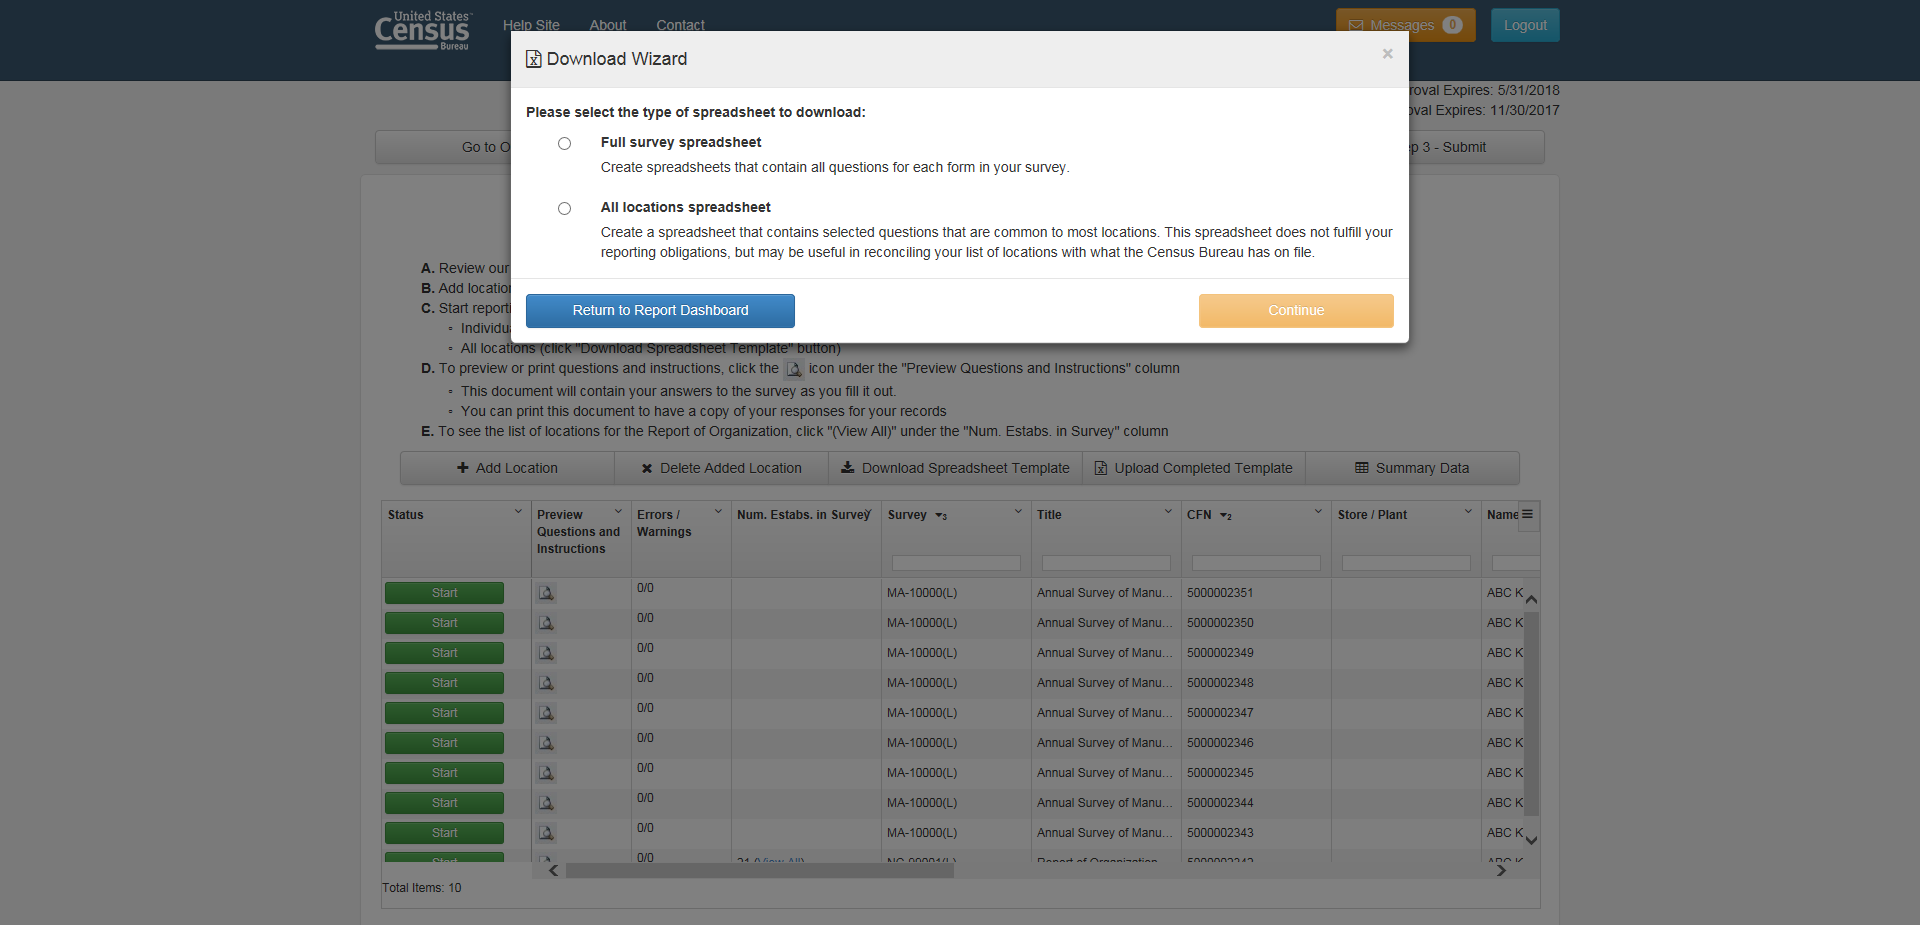This screenshot has height=925, width=1920.
Task: Click preview icon for CFN 5000002347 row
Action: 546,713
